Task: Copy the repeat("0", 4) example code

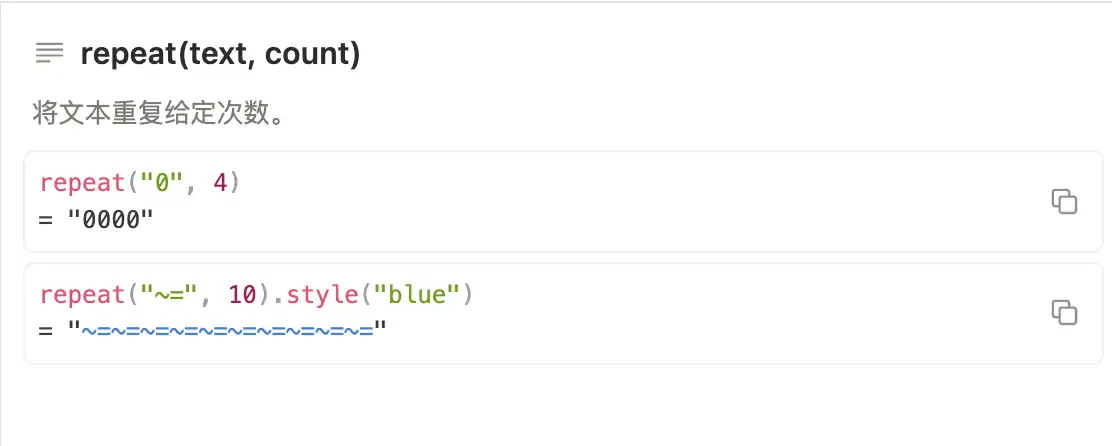Action: coord(1063,201)
